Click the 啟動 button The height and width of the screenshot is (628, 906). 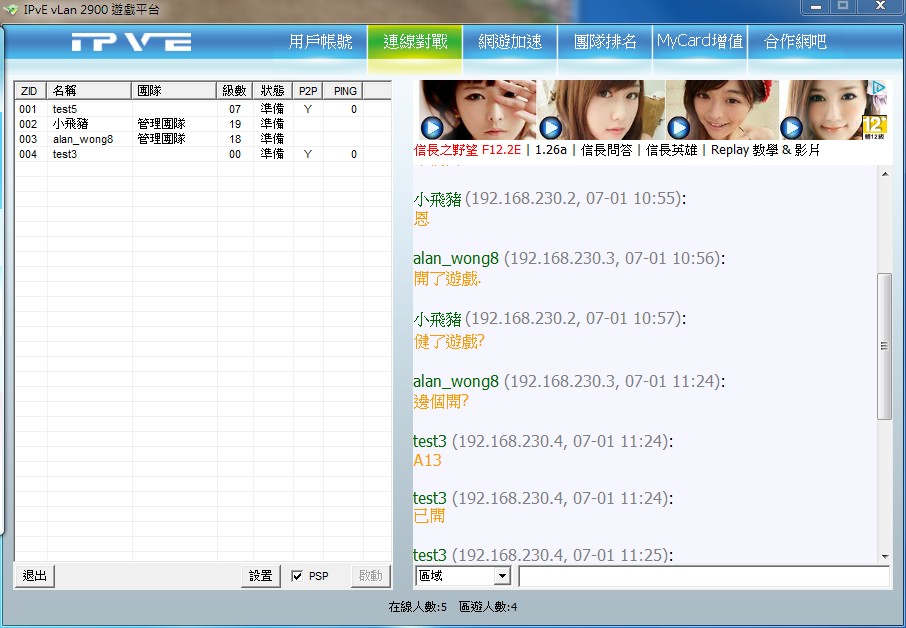[370, 575]
